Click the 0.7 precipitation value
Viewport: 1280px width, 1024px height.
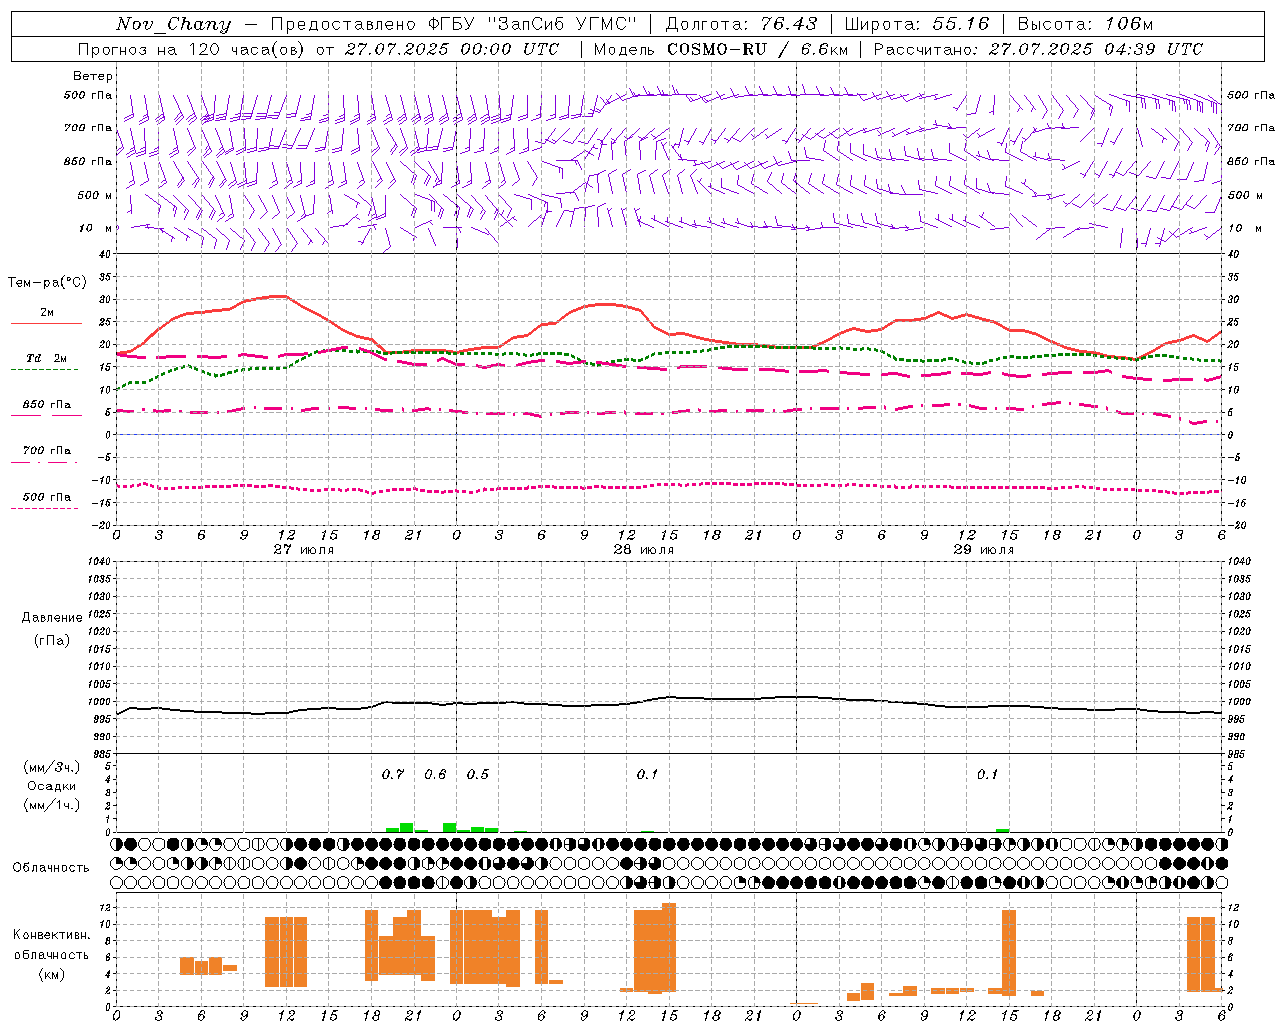(393, 774)
